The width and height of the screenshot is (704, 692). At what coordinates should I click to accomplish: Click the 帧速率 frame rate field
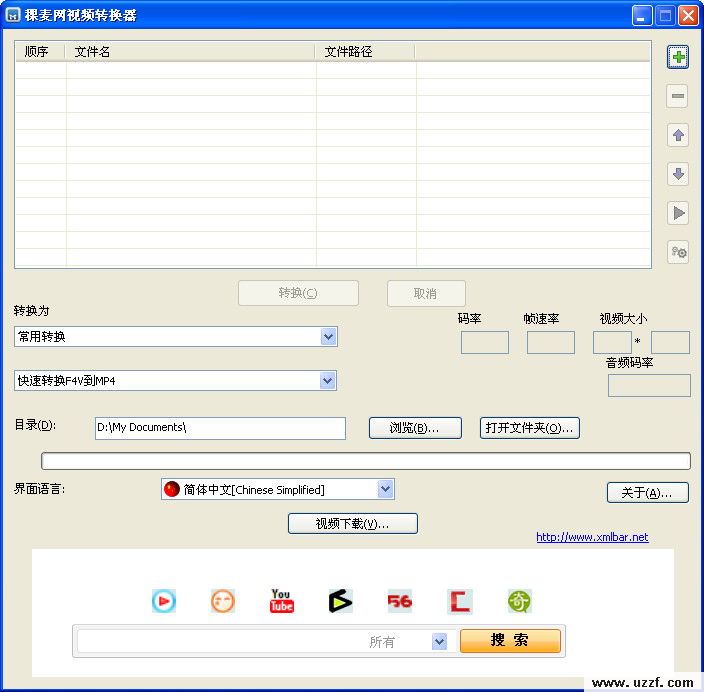point(551,343)
